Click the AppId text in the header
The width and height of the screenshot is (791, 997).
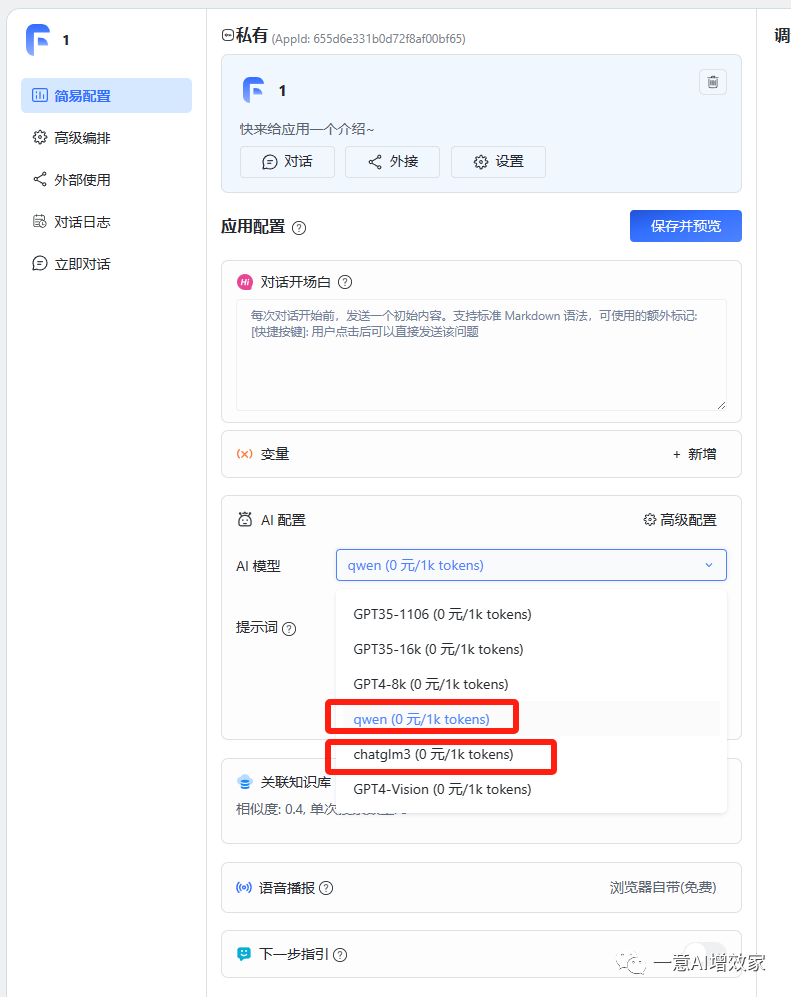tap(369, 39)
